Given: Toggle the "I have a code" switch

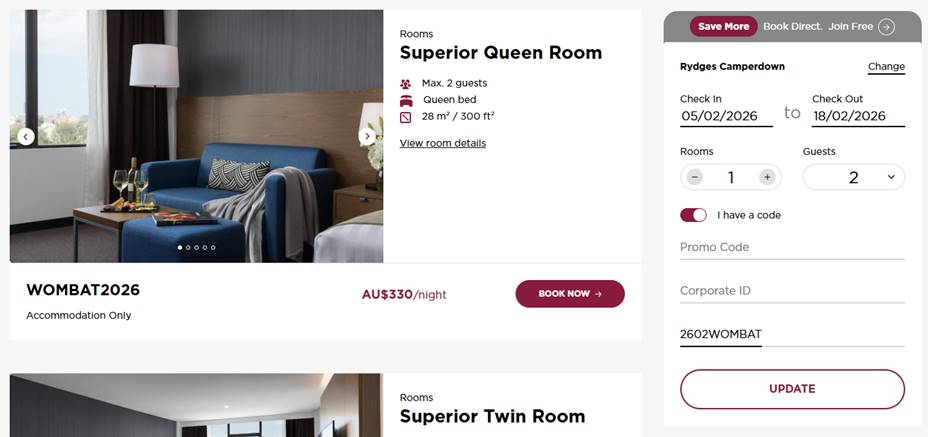Looking at the screenshot, I should pyautogui.click(x=693, y=215).
